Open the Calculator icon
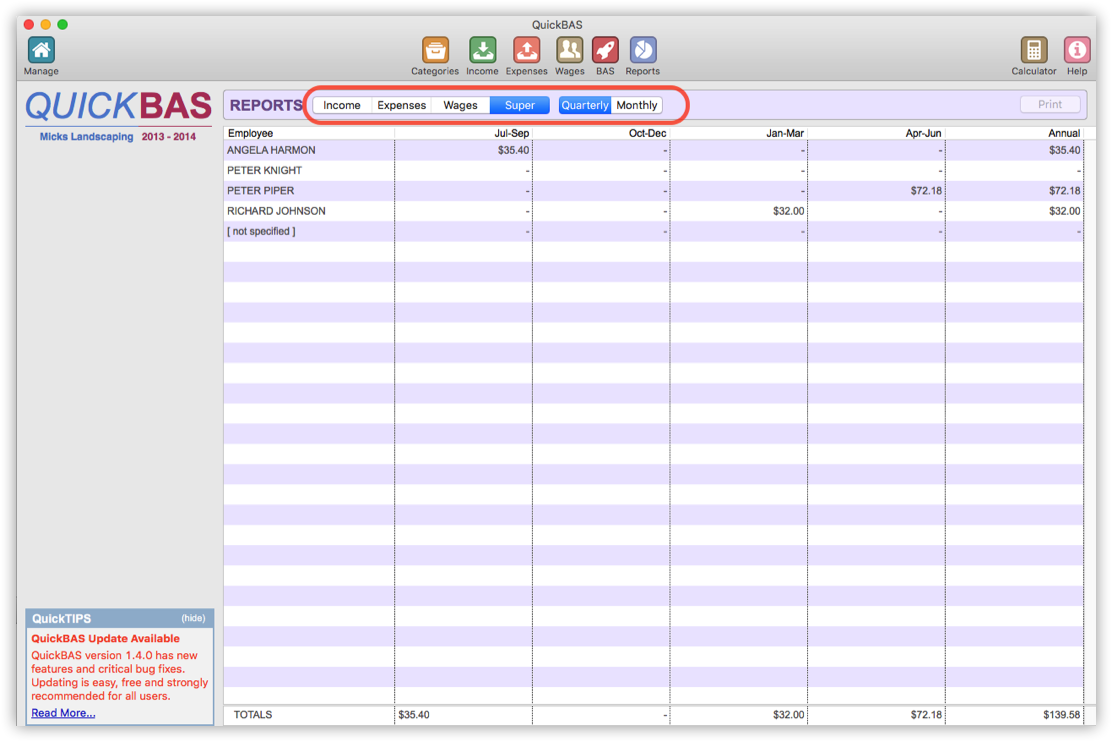Screen dimensions: 1112x742 (x=1033, y=51)
